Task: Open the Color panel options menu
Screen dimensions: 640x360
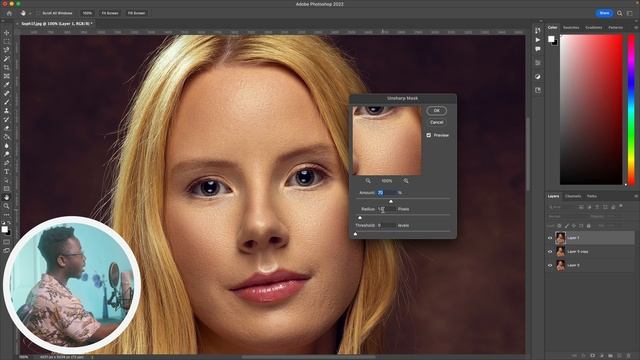Action: [x=636, y=27]
